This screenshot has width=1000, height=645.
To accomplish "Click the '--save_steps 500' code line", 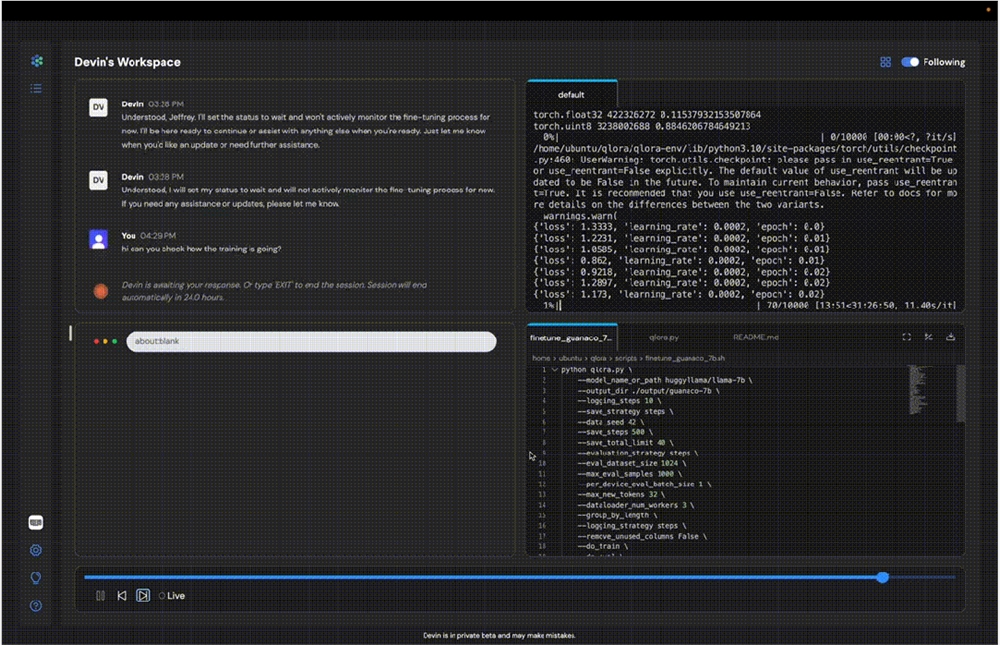I will (x=615, y=432).
